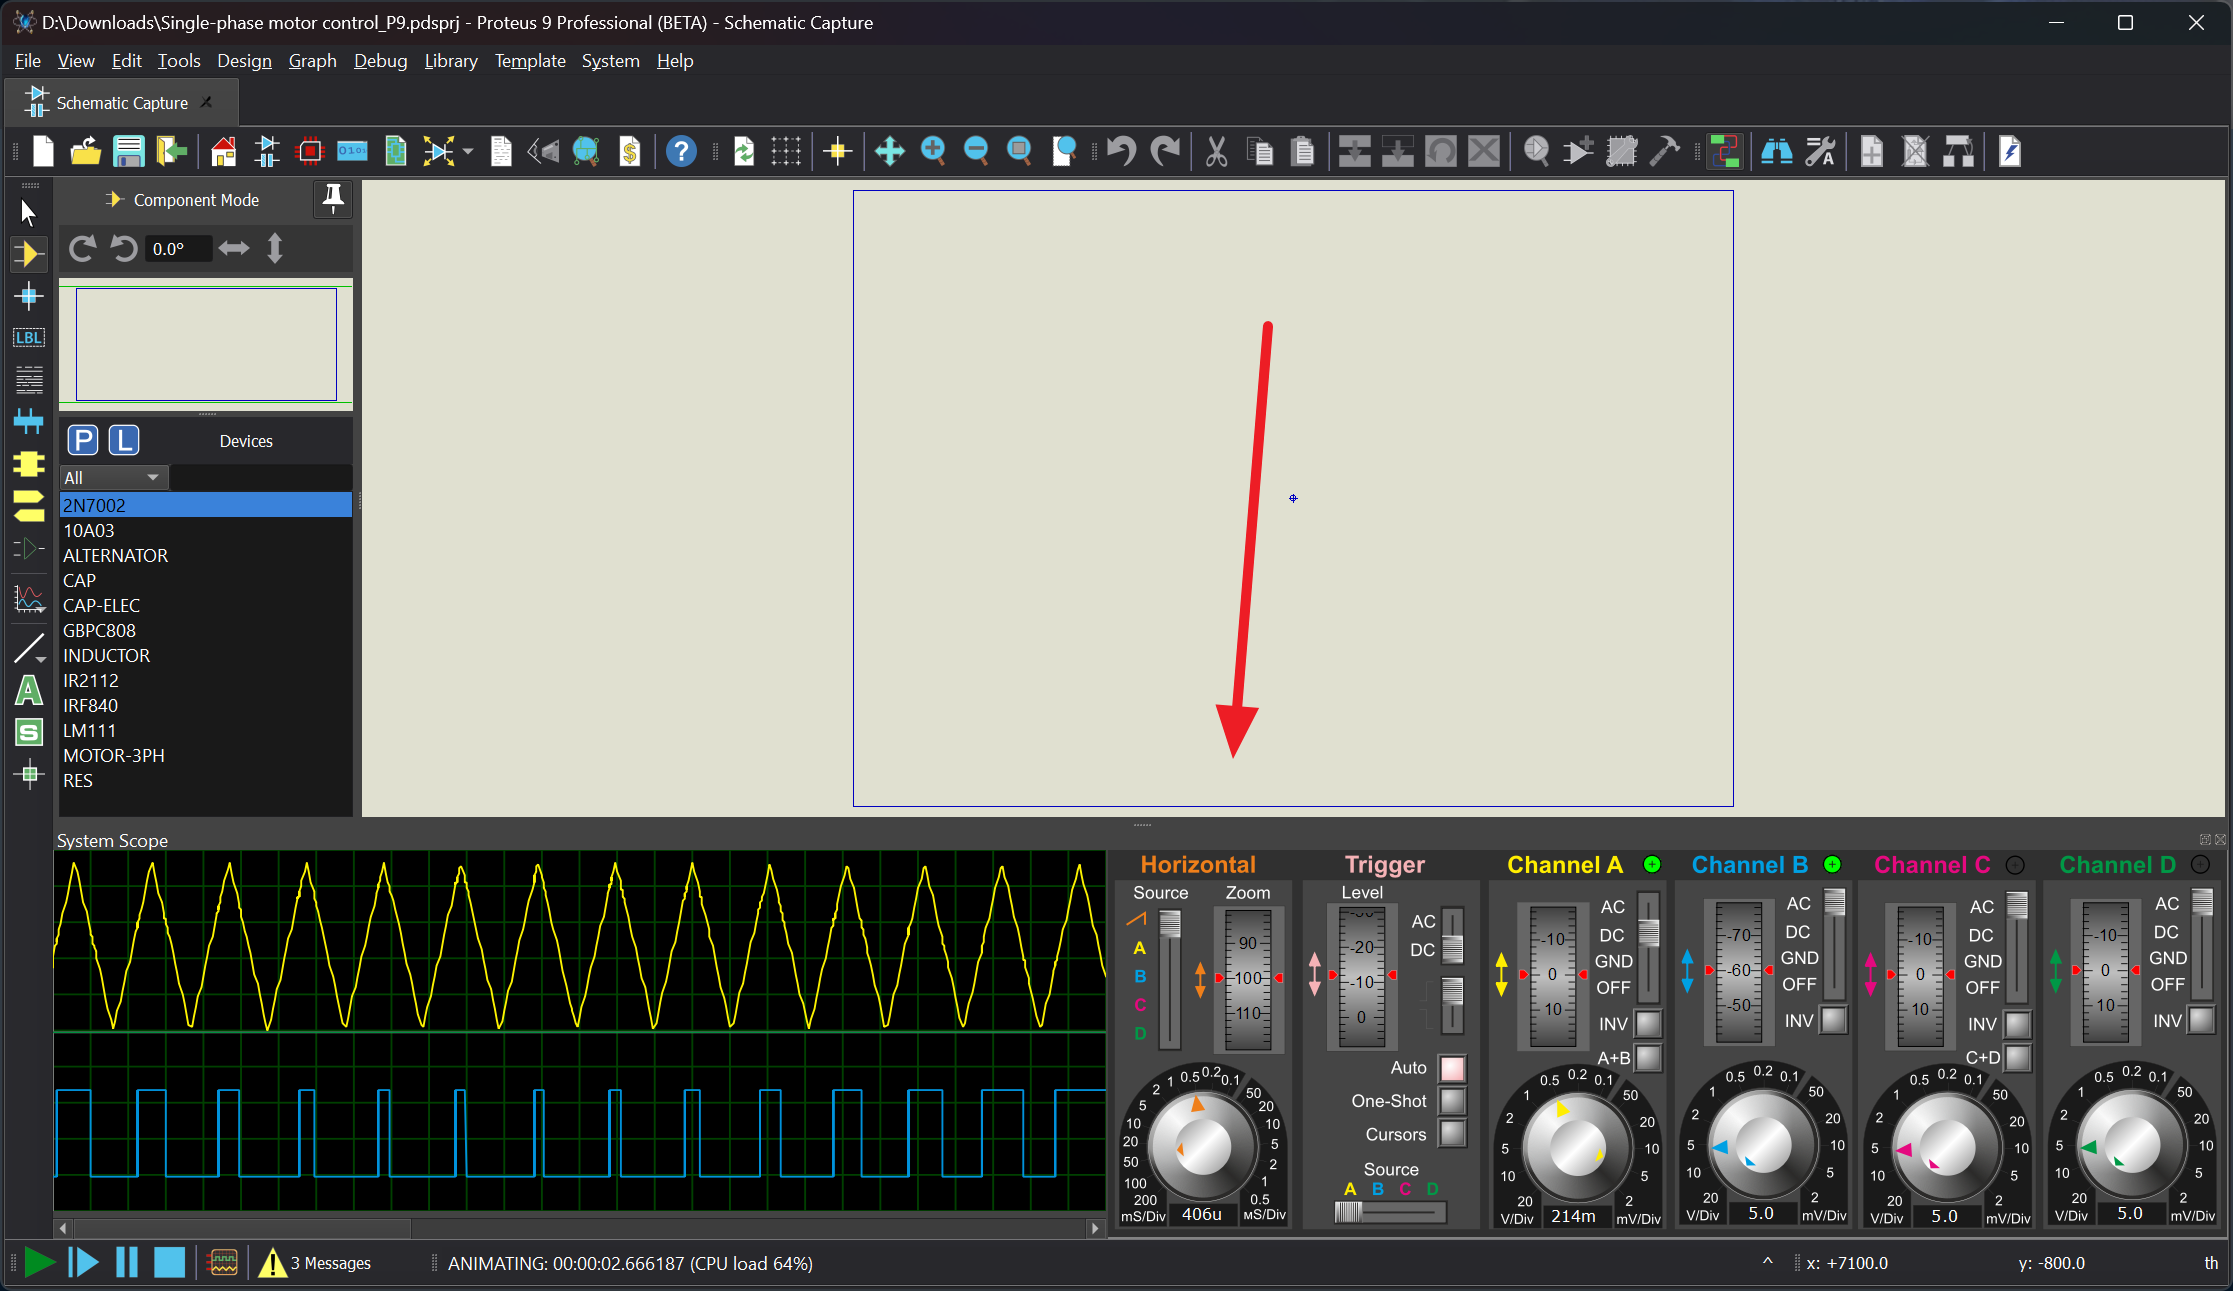This screenshot has width=2233, height=1291.
Task: Click the P pick-devices button
Action: click(x=82, y=440)
